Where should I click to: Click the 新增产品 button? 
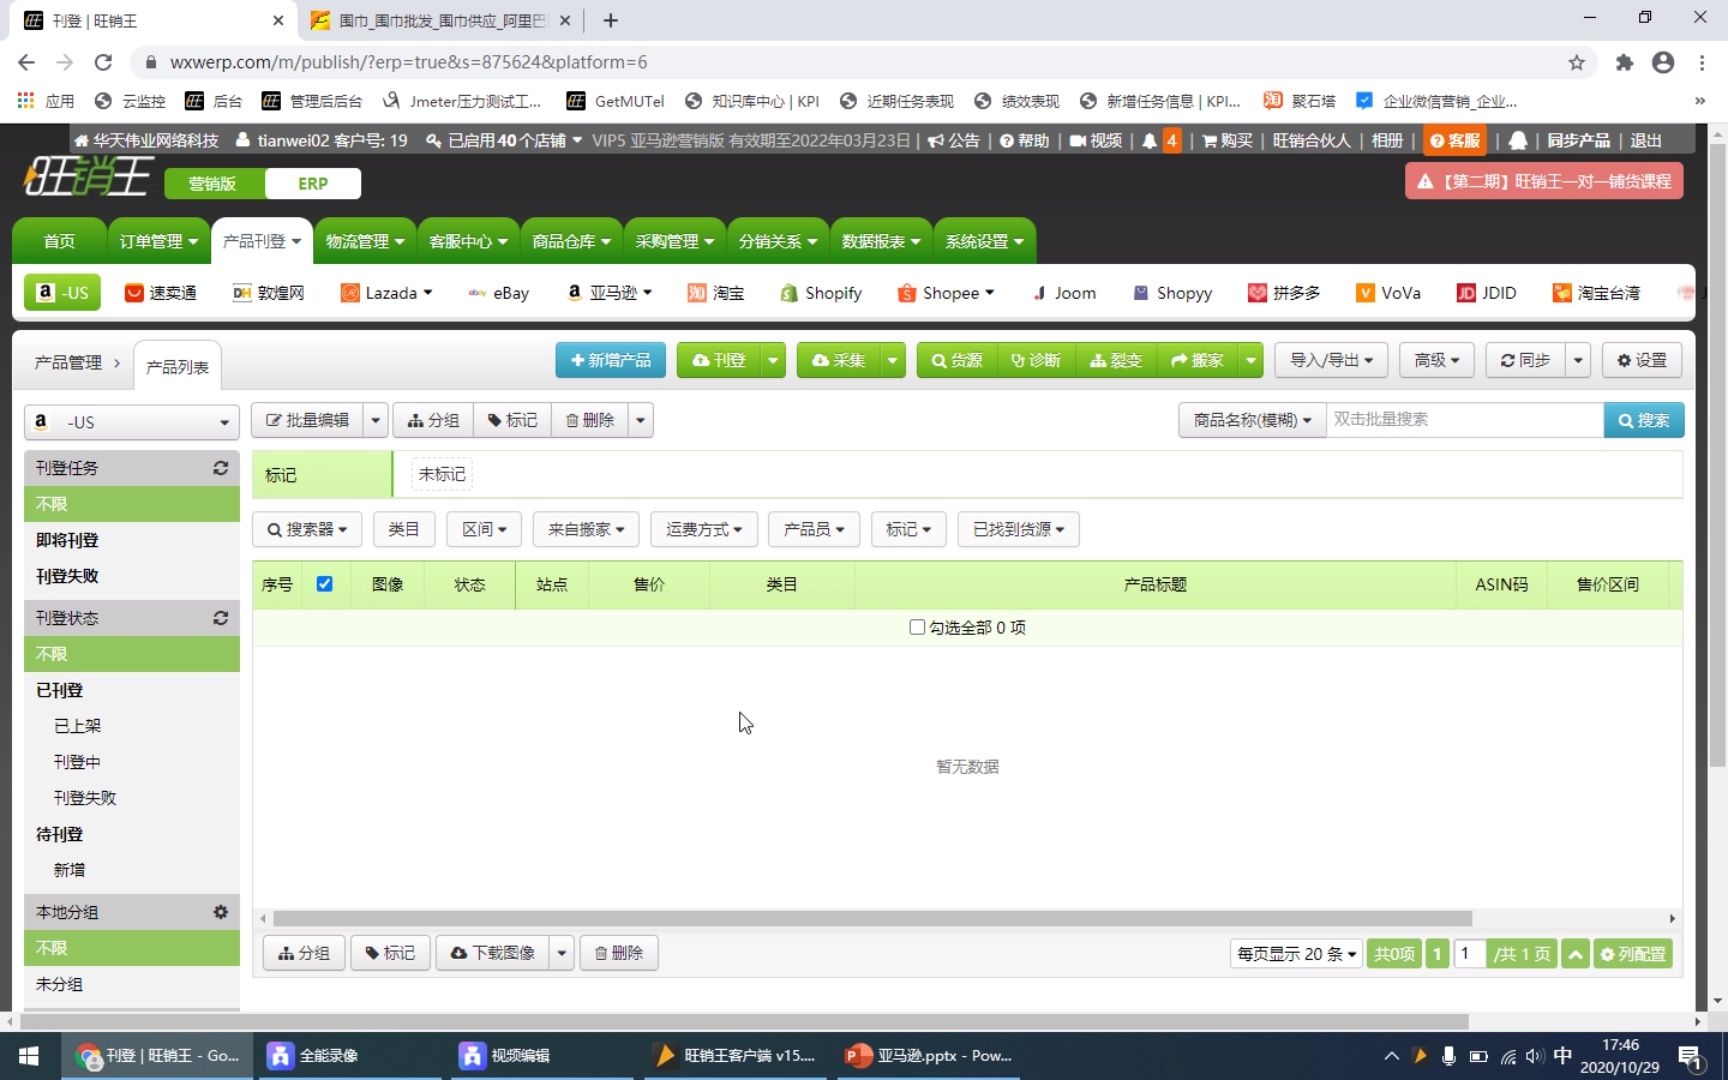tap(611, 360)
